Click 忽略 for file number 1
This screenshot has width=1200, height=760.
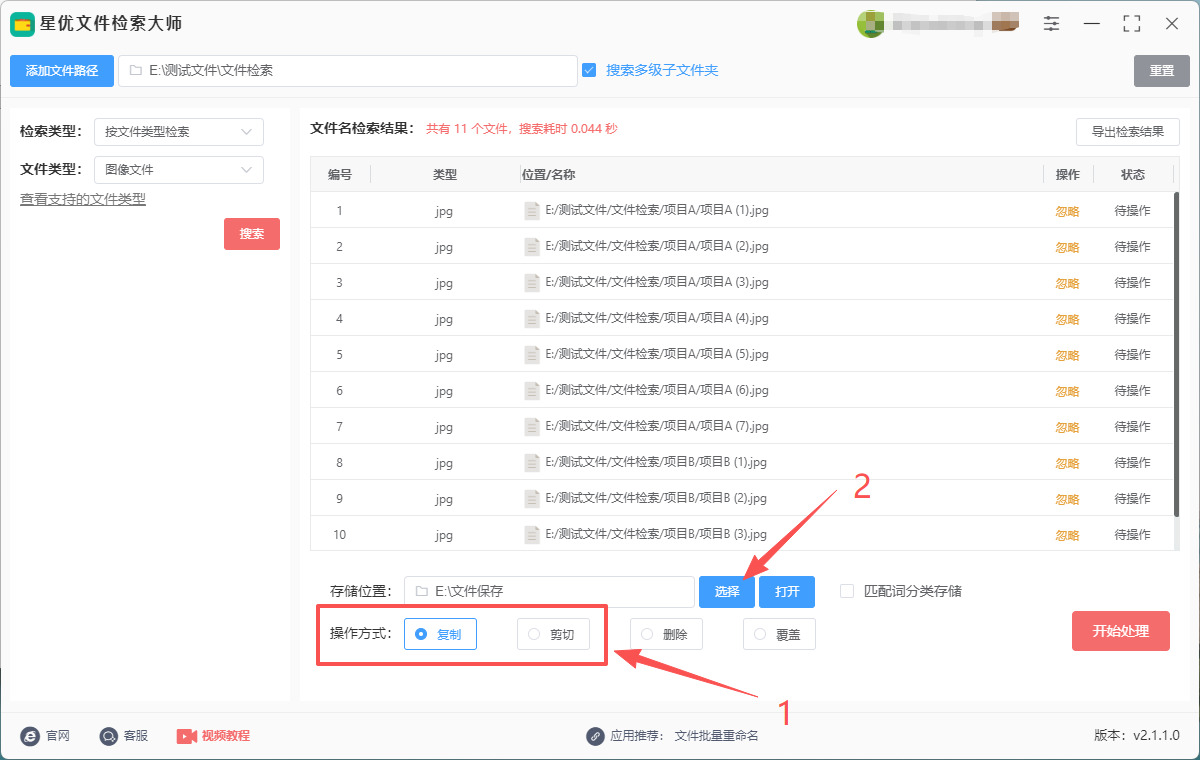tap(1068, 211)
